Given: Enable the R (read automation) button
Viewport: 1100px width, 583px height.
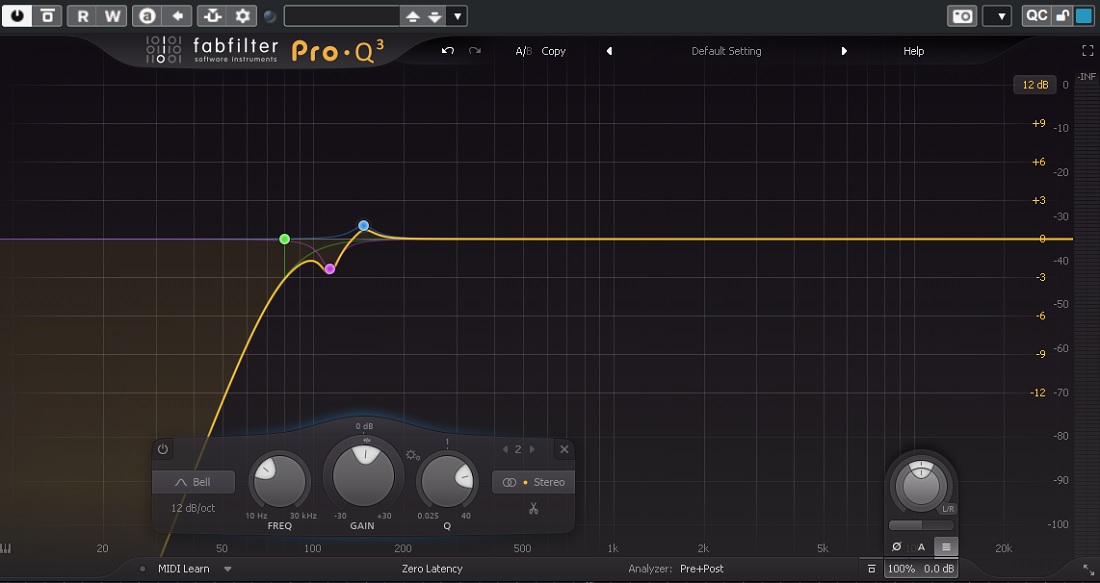Looking at the screenshot, I should [x=82, y=15].
